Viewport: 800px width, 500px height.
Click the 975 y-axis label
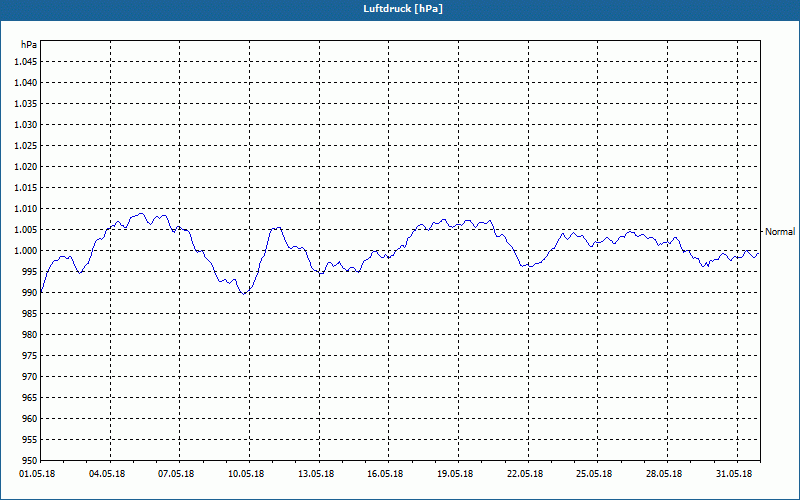click(31, 356)
